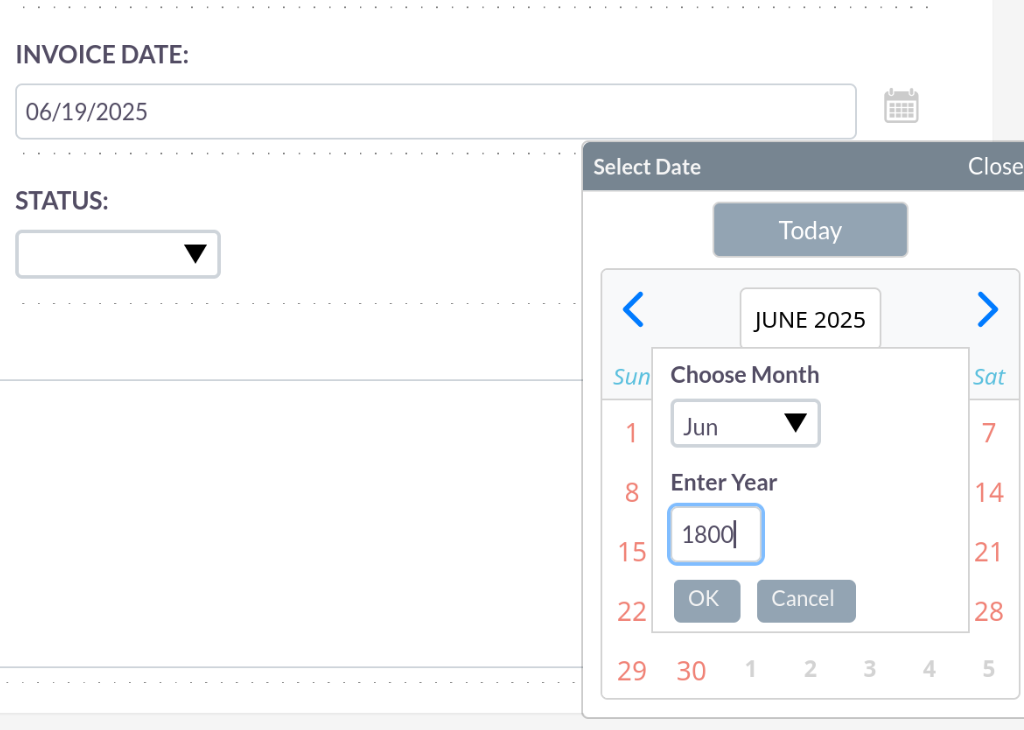The height and width of the screenshot is (730, 1024).
Task: Focus the Enter Year field
Action: point(716,534)
